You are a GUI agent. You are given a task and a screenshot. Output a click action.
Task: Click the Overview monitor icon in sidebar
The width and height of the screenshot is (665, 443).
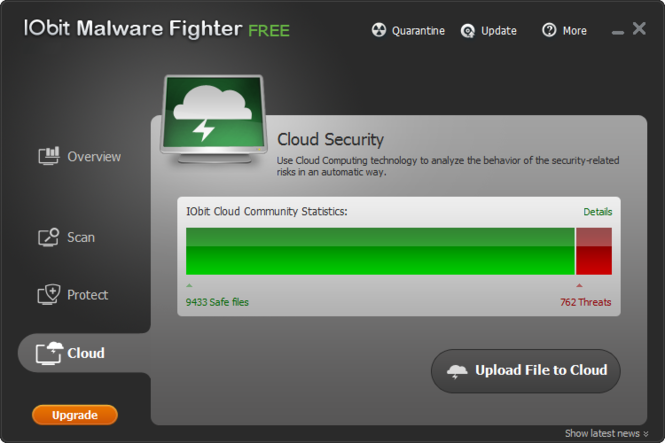[49, 156]
